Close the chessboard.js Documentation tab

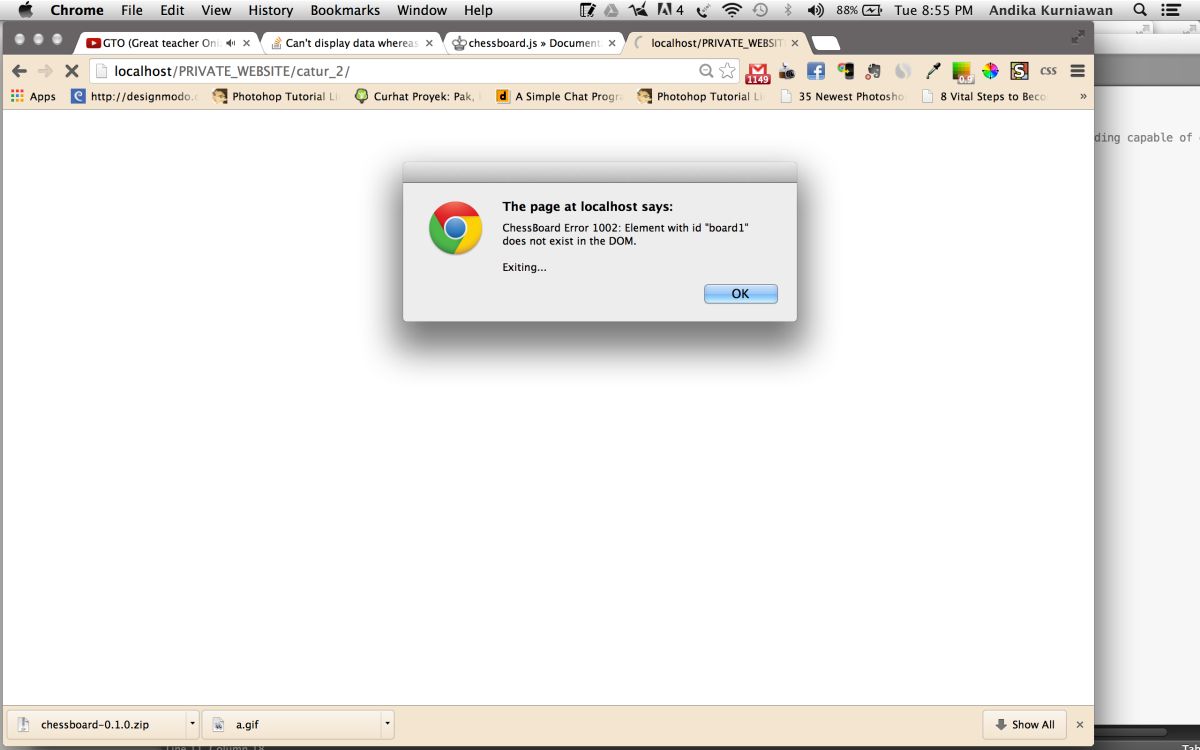coord(612,43)
